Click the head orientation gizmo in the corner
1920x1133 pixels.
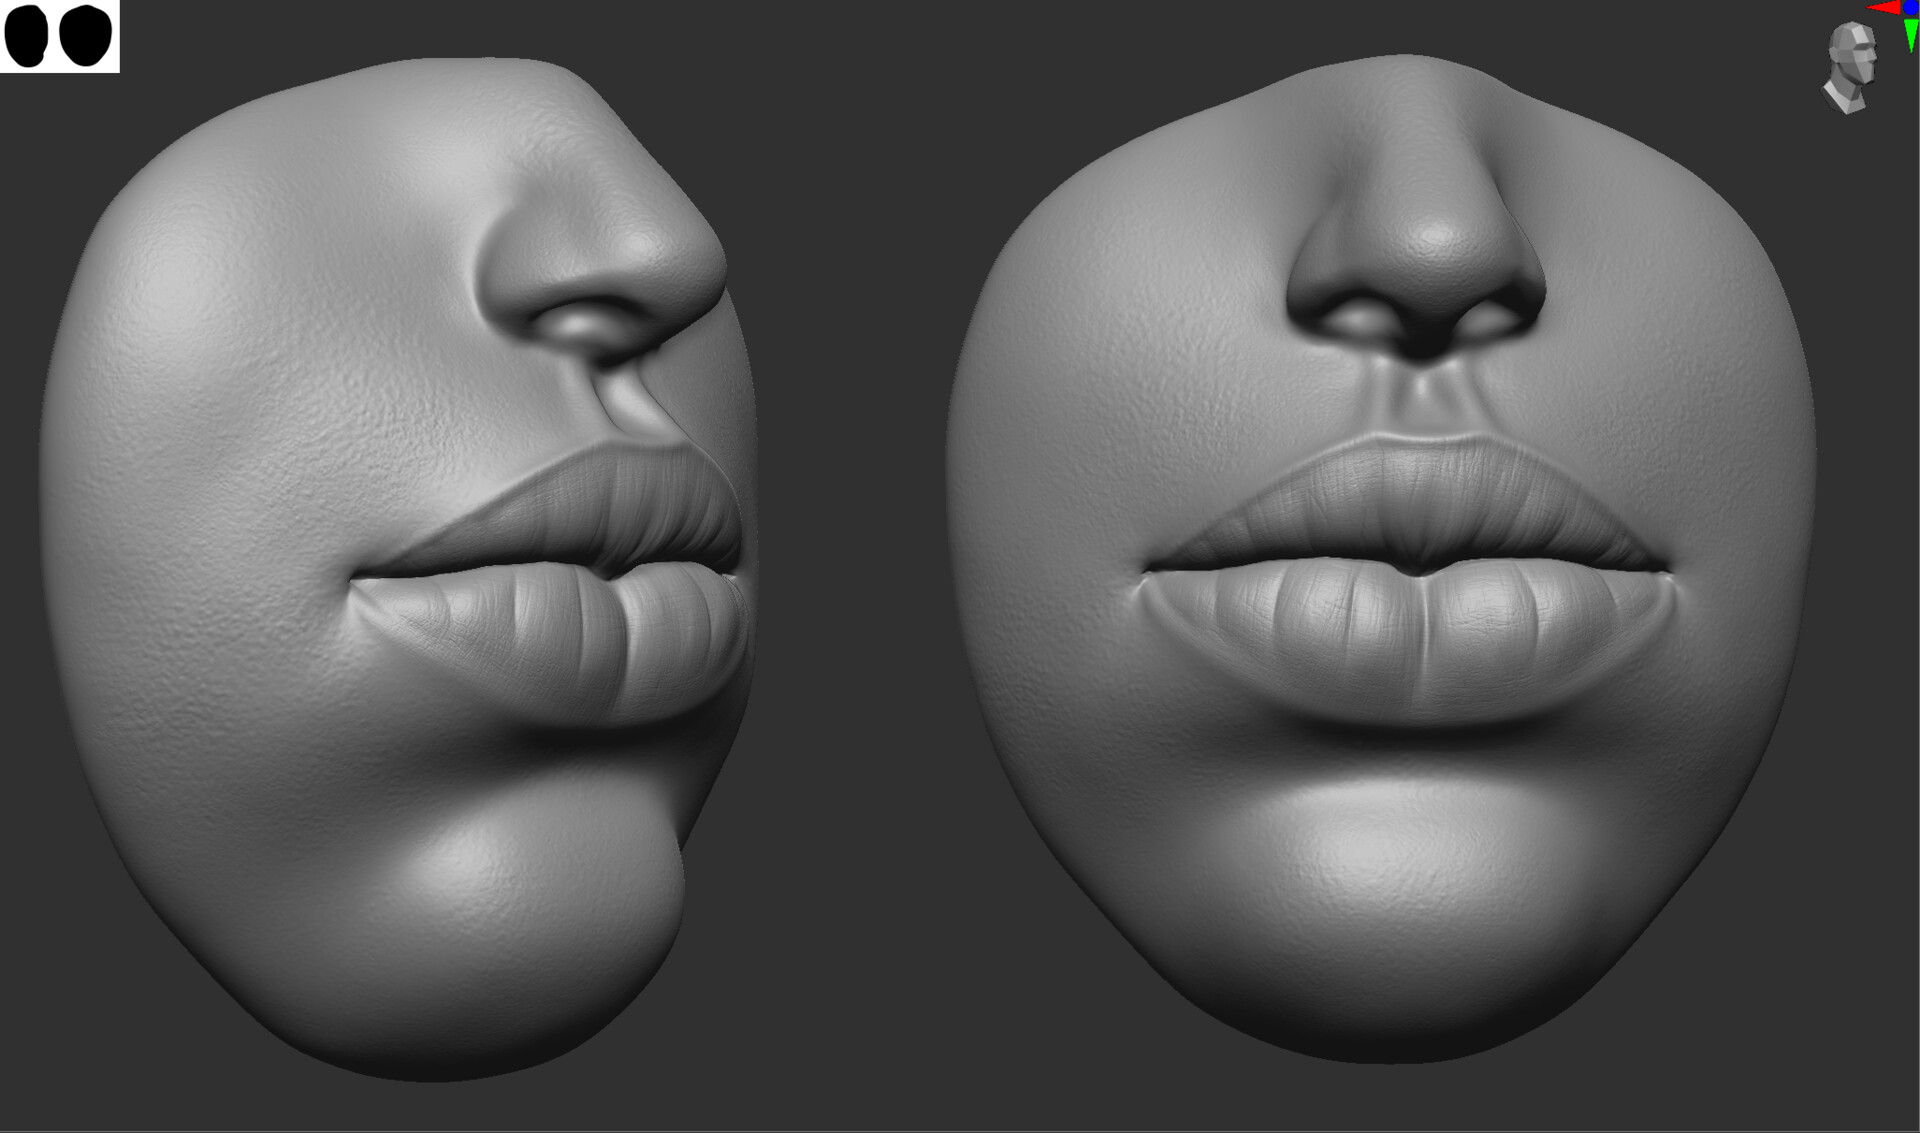tap(1850, 68)
